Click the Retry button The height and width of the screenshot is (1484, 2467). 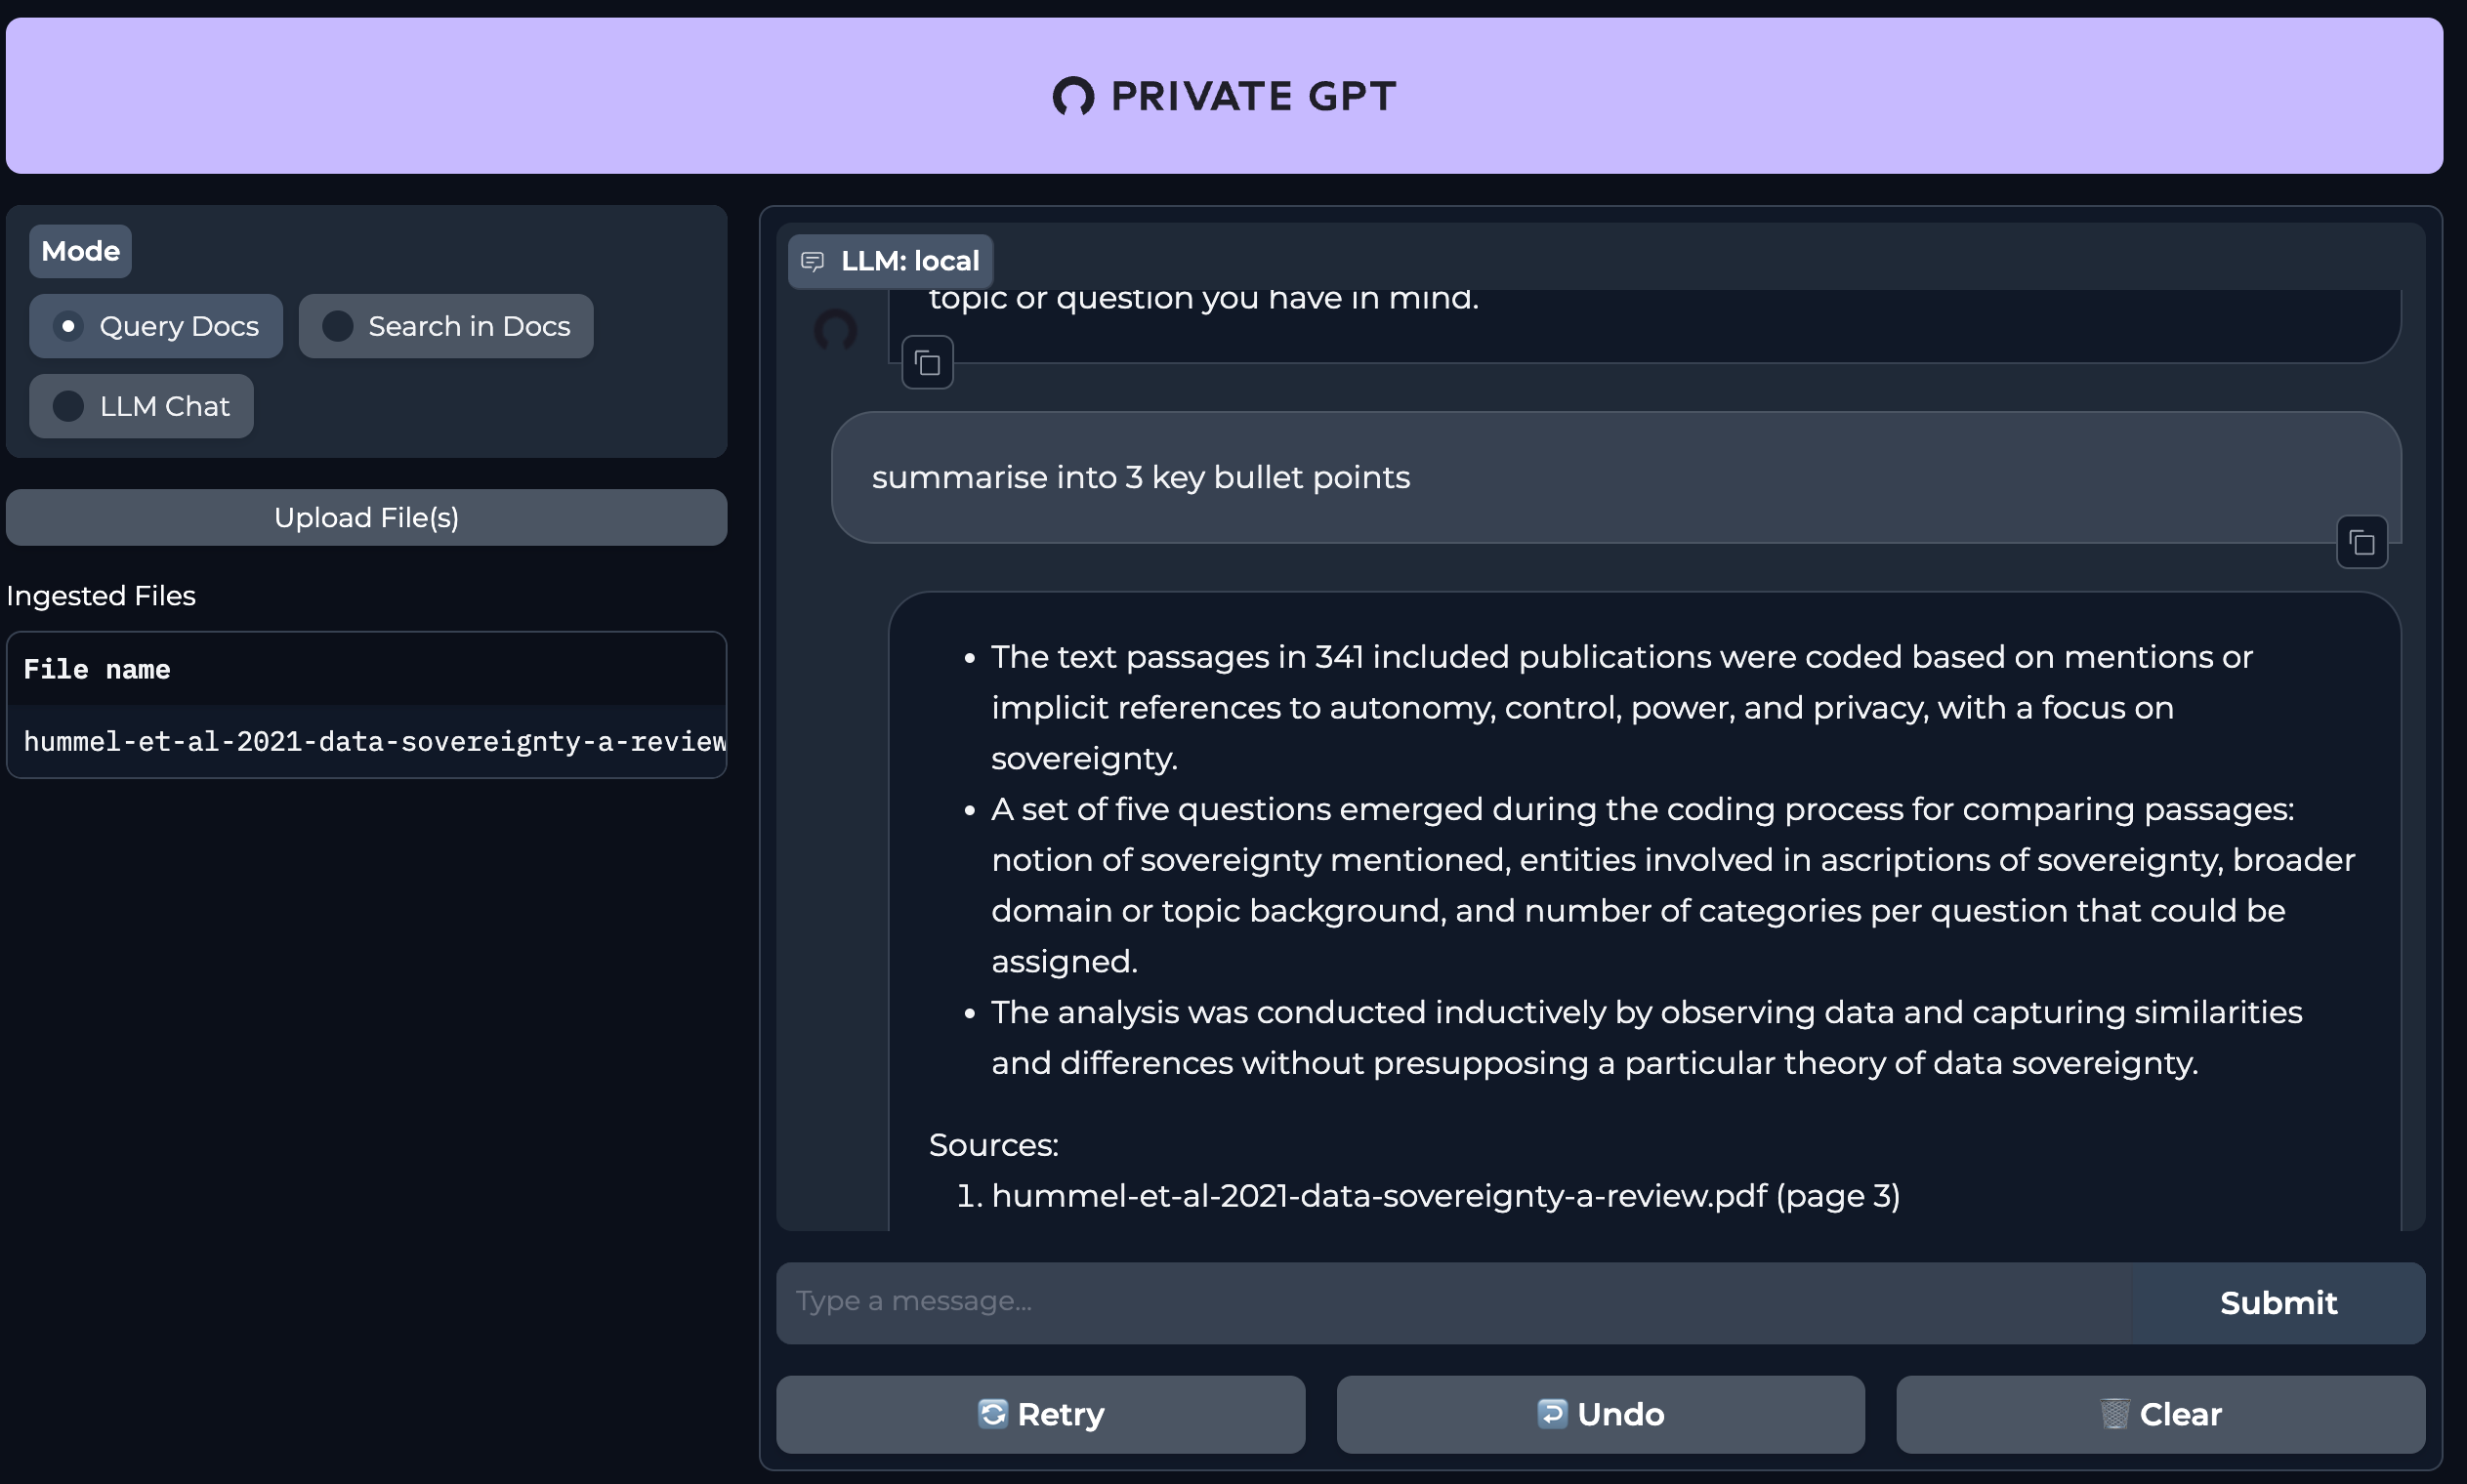pyautogui.click(x=1040, y=1413)
